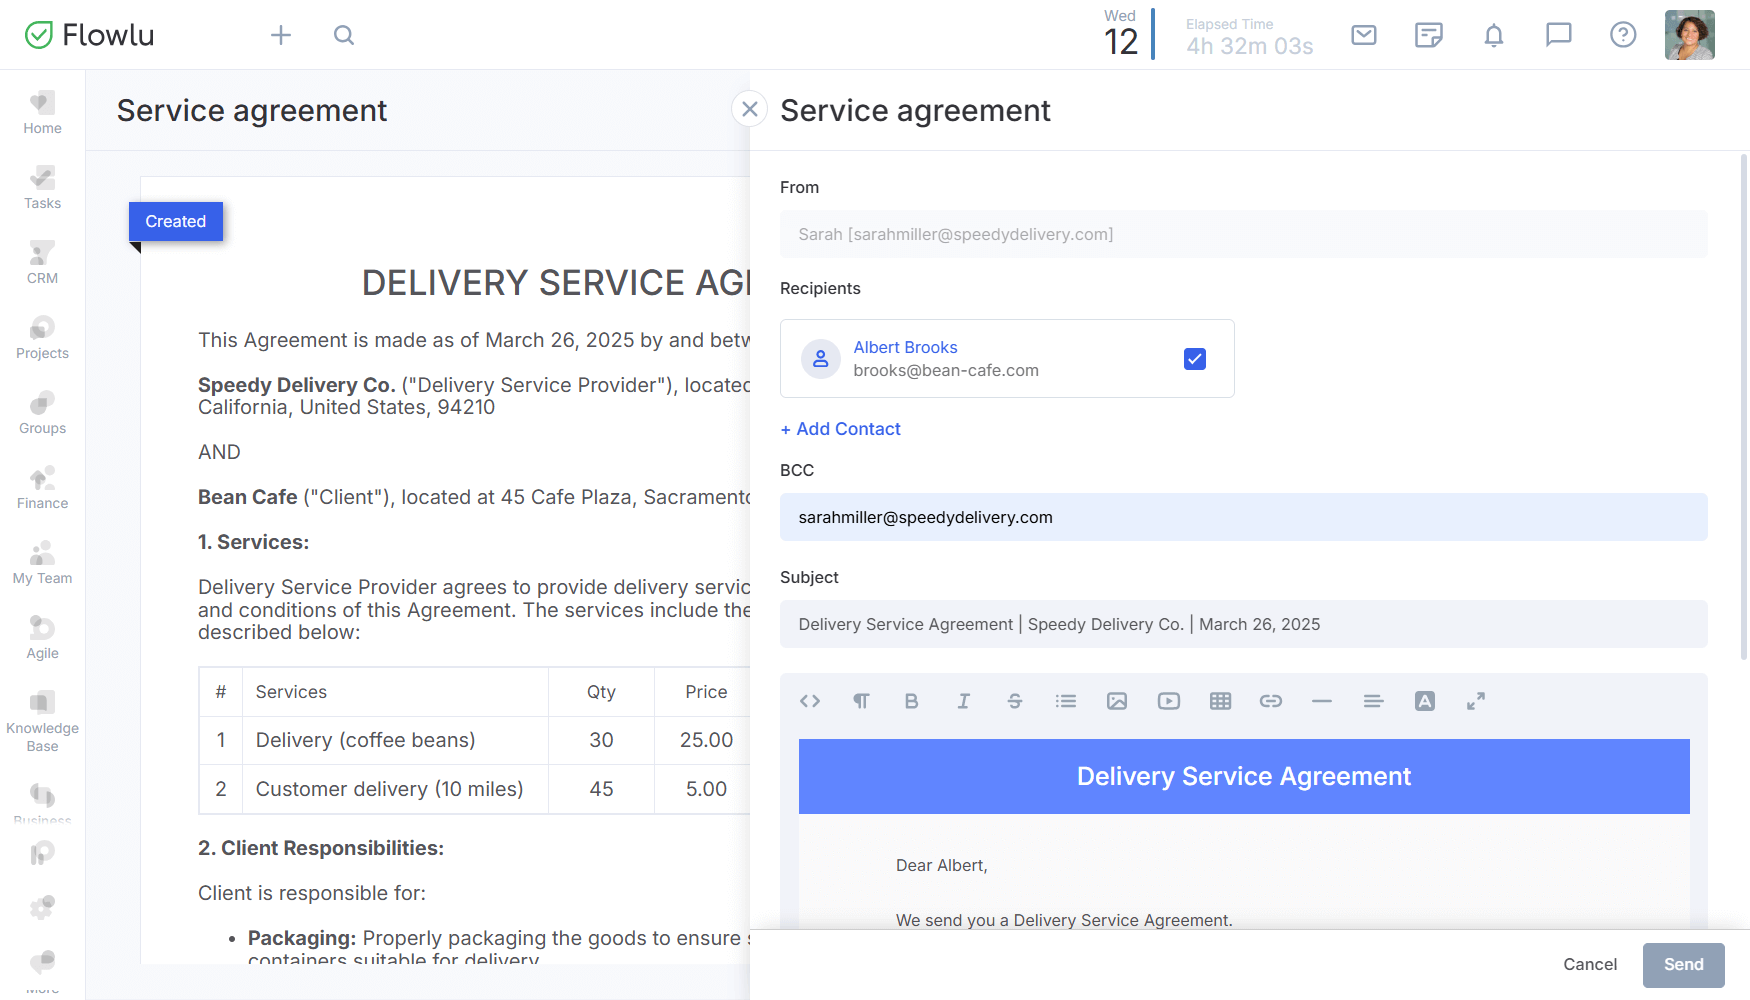
Task: Open the plus quick-create menu
Action: tap(281, 35)
